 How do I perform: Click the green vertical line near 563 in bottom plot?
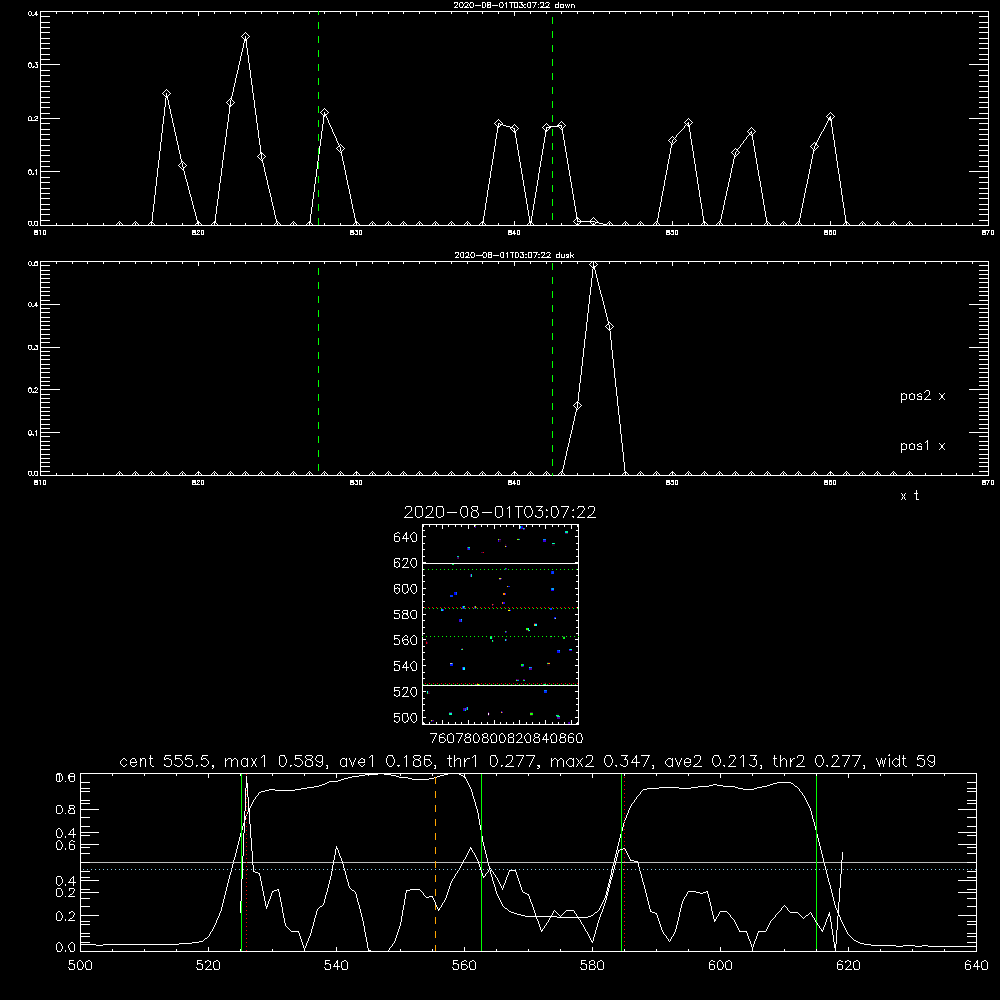[482, 862]
